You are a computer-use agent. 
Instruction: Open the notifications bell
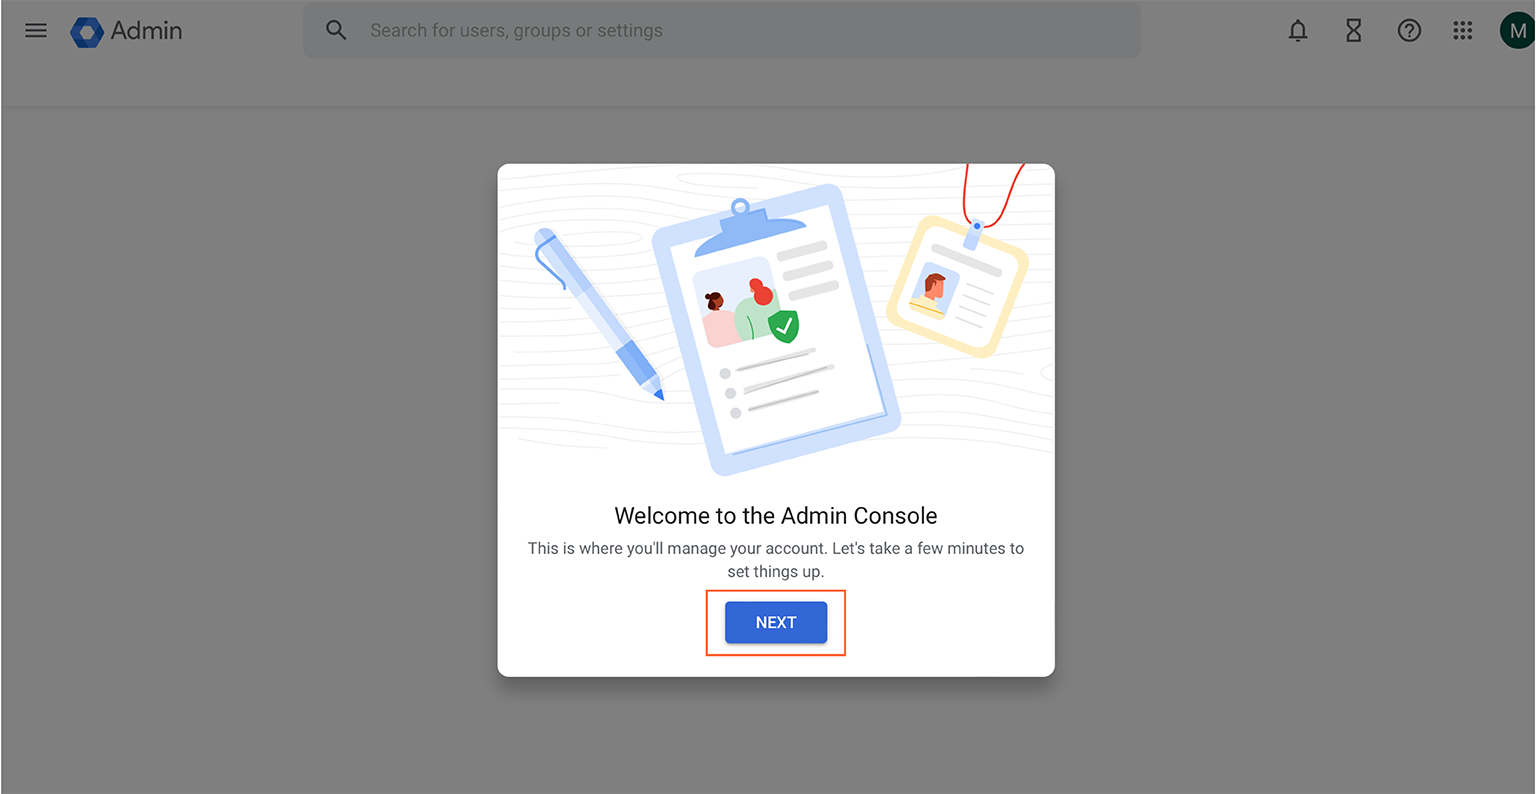[x=1298, y=31]
